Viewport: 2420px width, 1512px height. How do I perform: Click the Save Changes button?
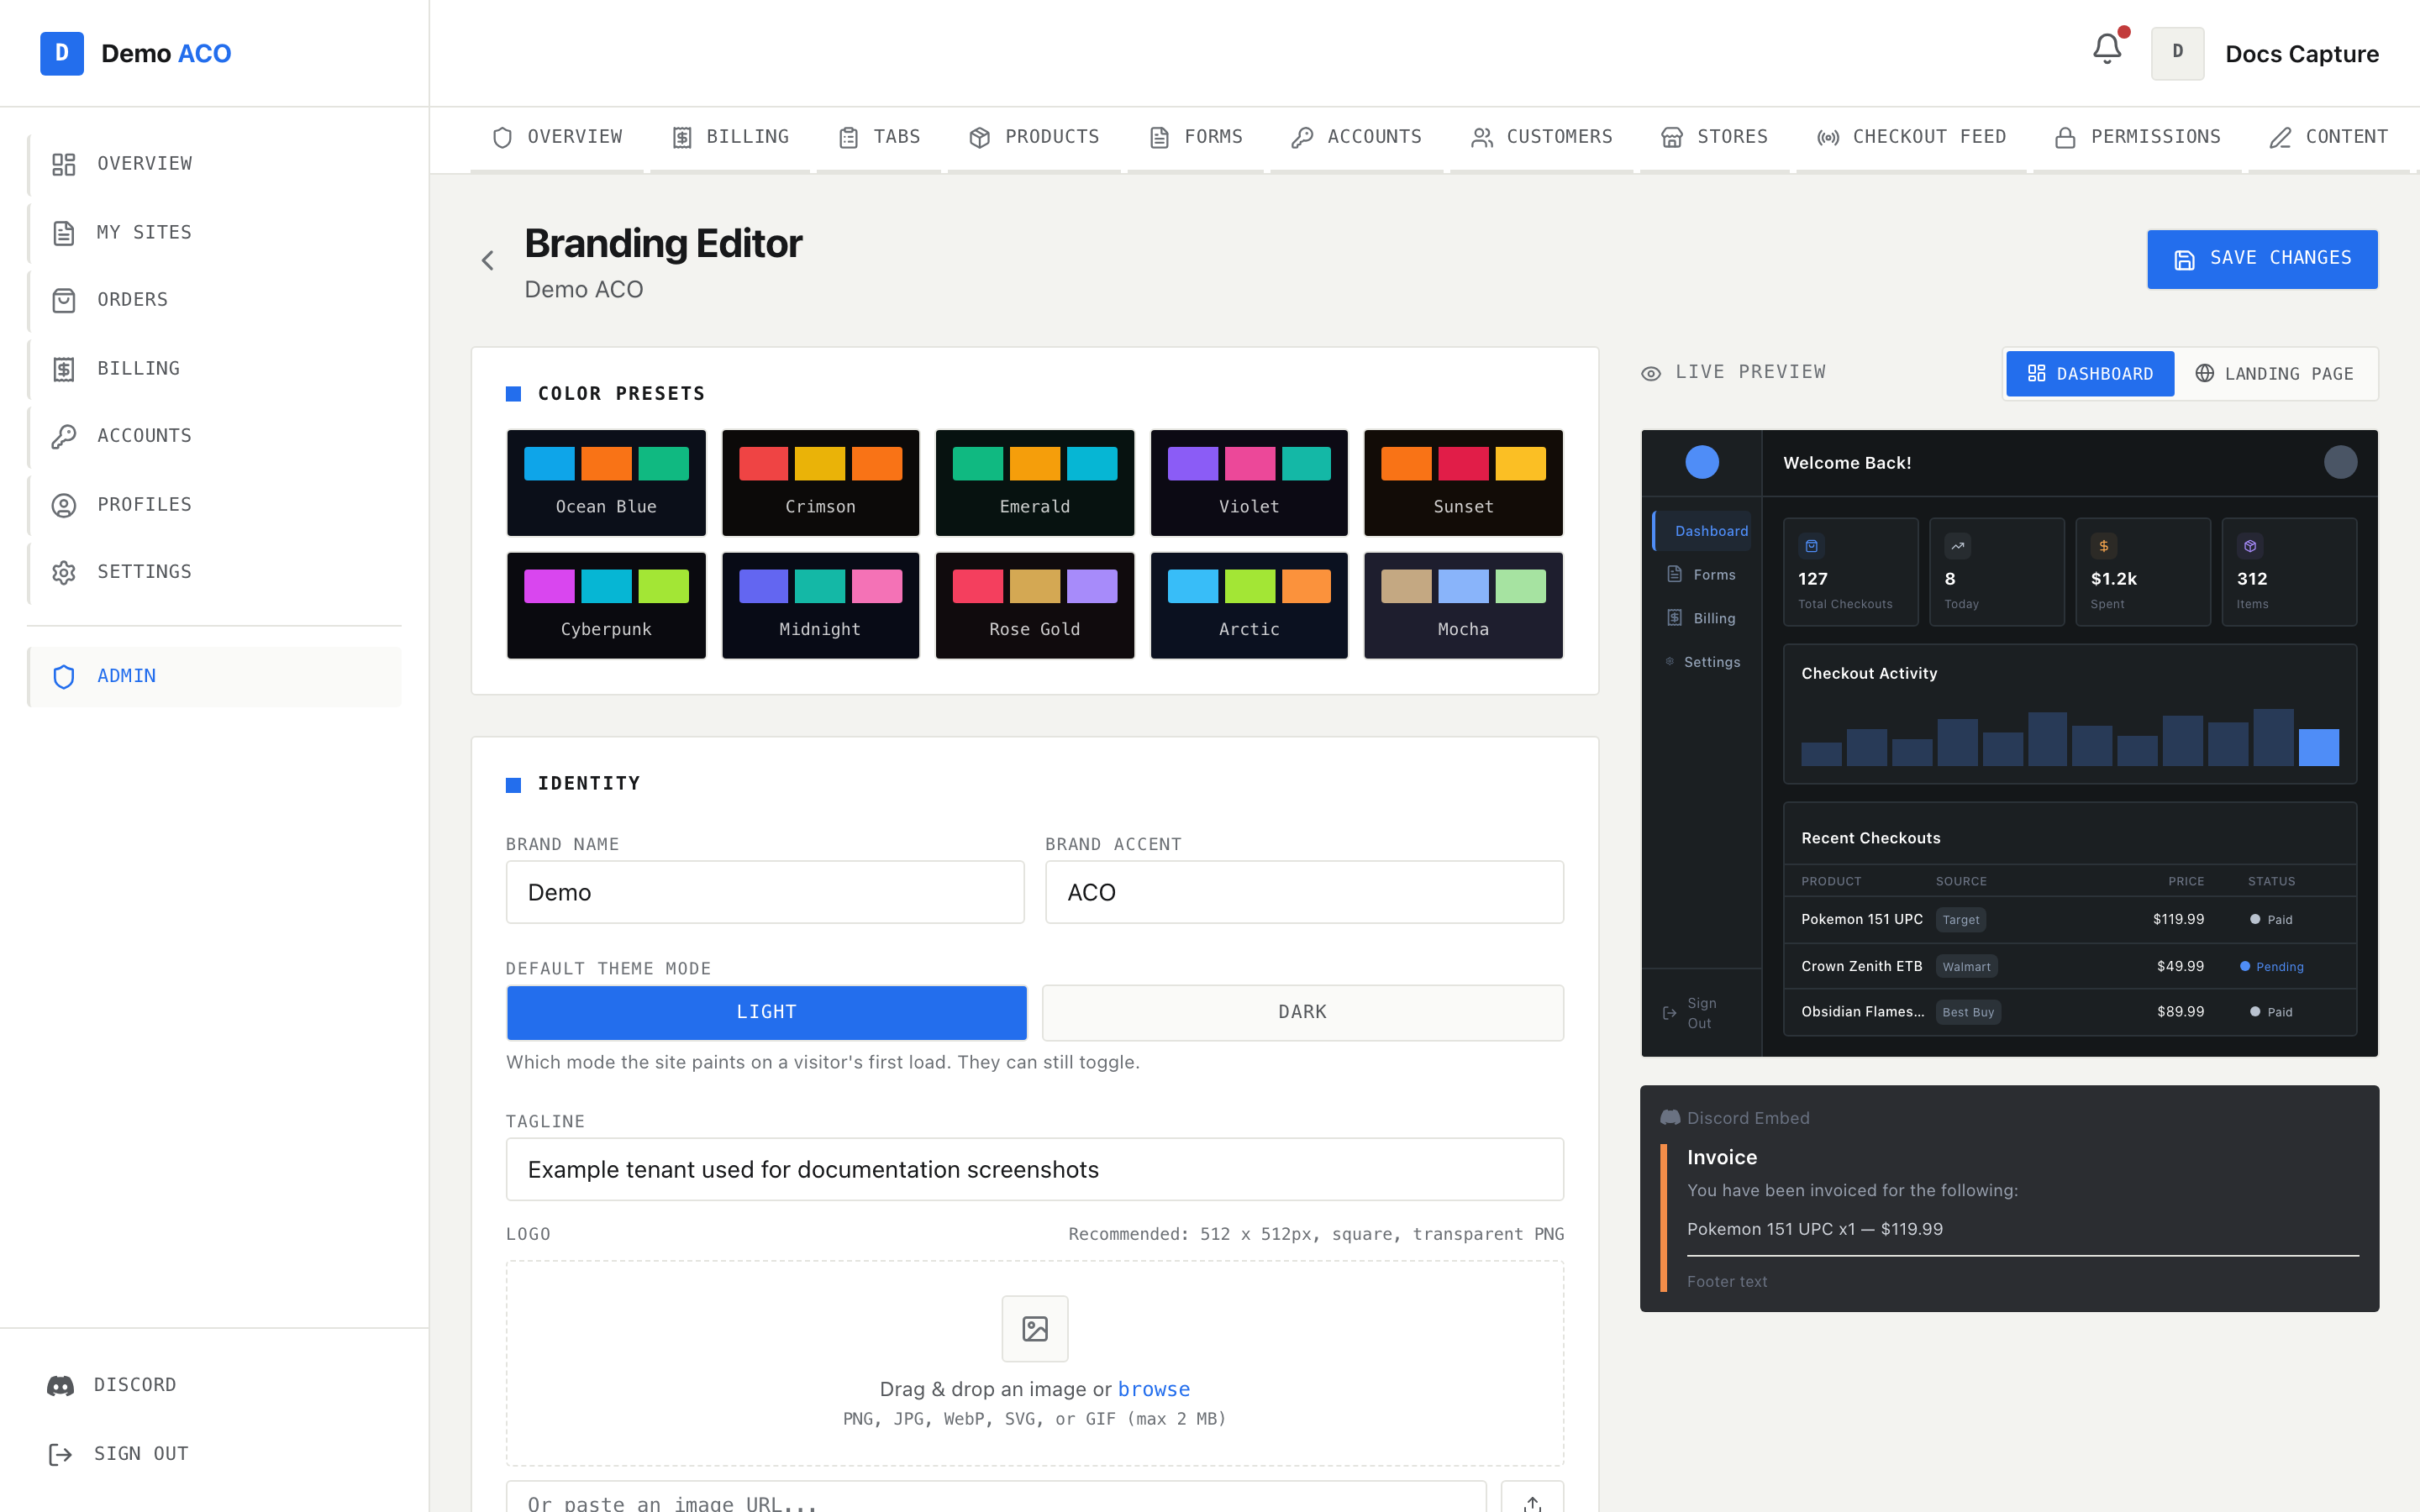[x=2262, y=259]
